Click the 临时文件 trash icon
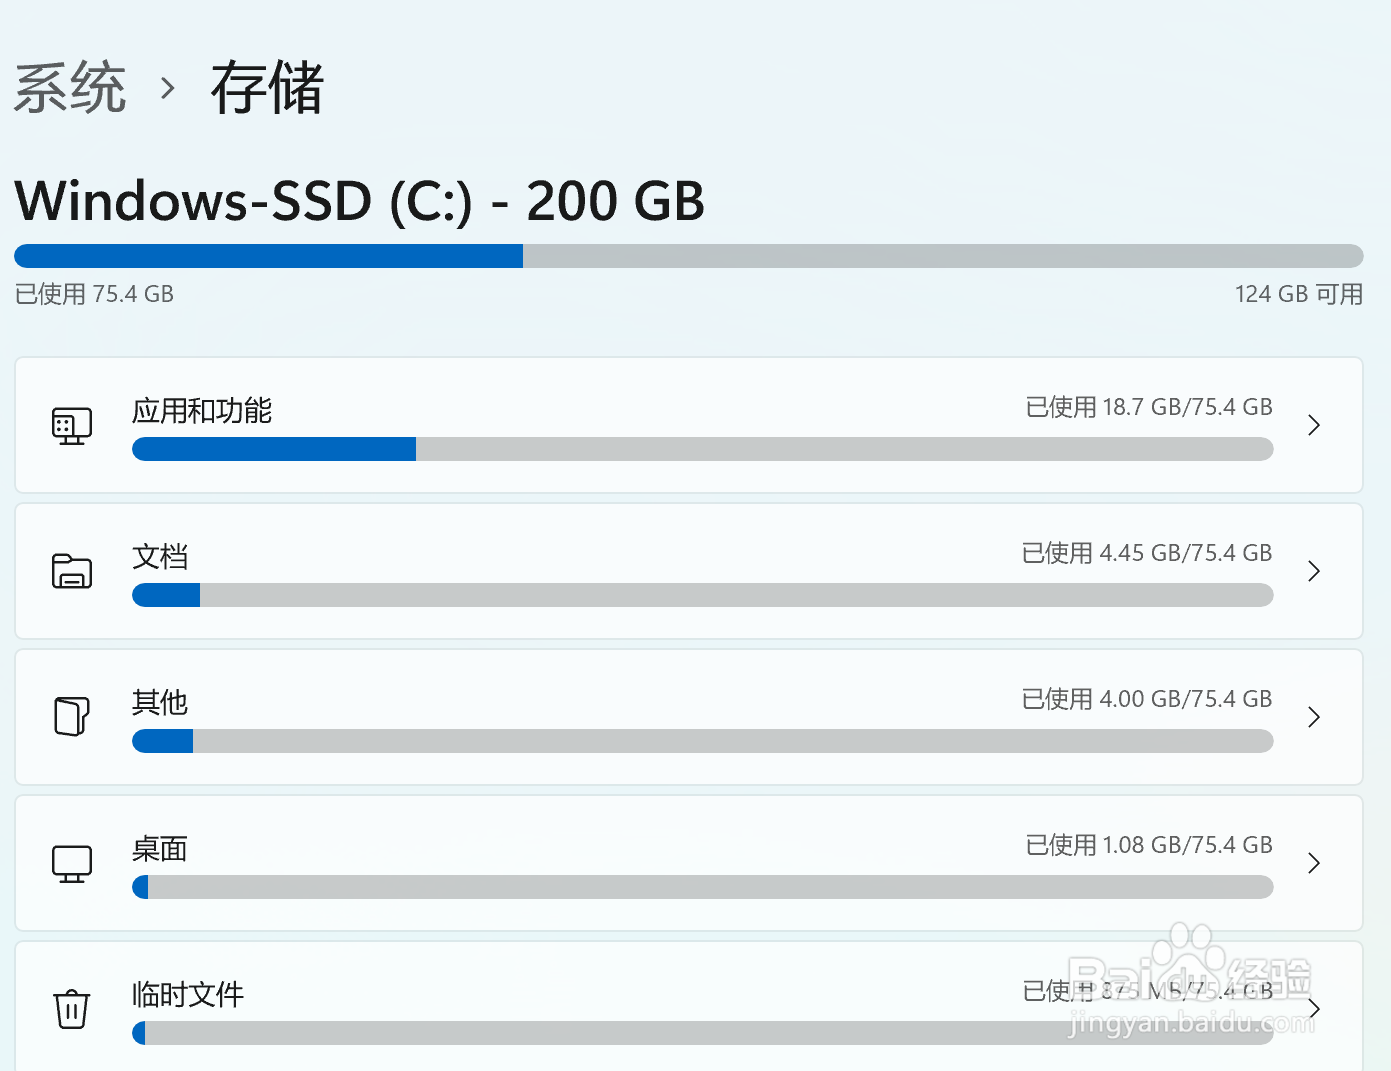Image resolution: width=1391 pixels, height=1071 pixels. pos(70,1008)
